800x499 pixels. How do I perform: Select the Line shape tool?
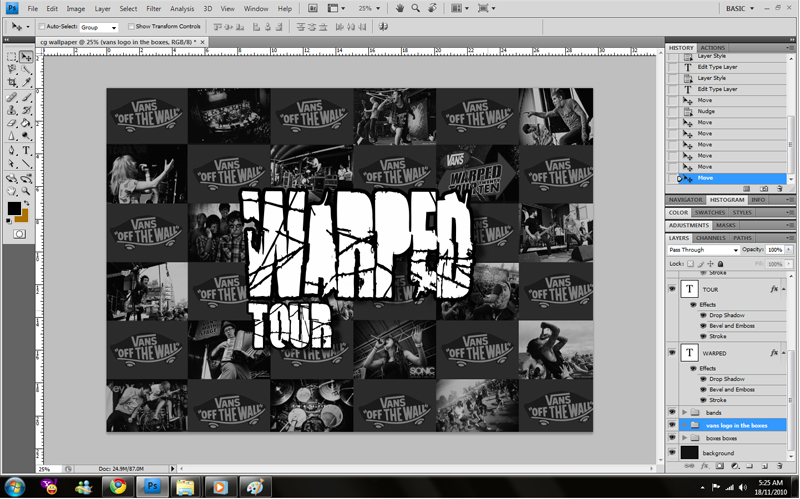(x=26, y=164)
